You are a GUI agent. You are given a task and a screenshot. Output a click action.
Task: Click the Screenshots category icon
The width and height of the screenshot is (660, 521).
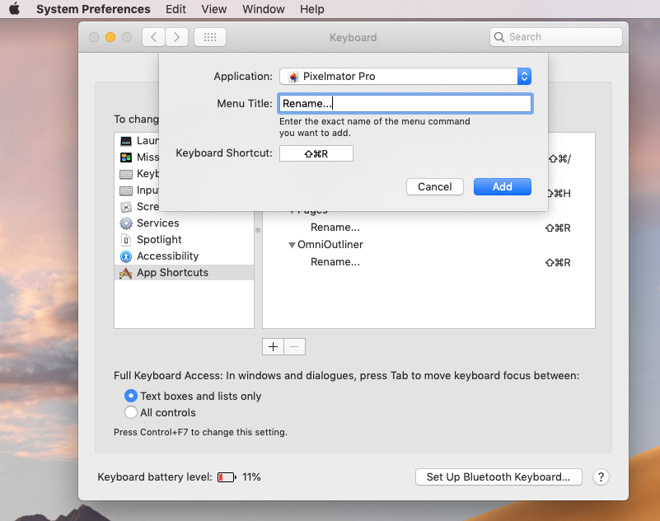pos(126,207)
